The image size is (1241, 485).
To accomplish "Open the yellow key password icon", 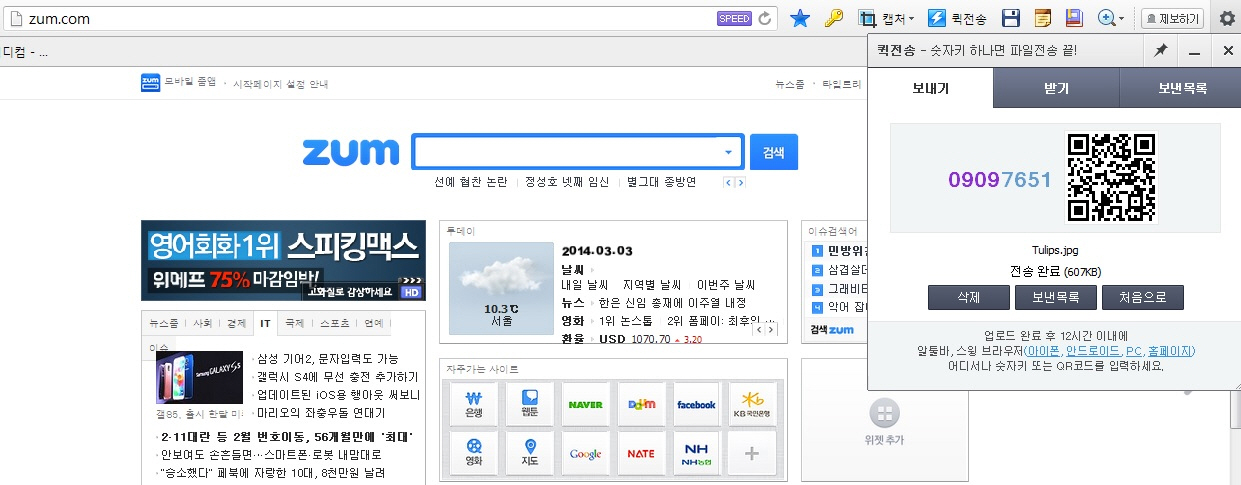I will 832,18.
